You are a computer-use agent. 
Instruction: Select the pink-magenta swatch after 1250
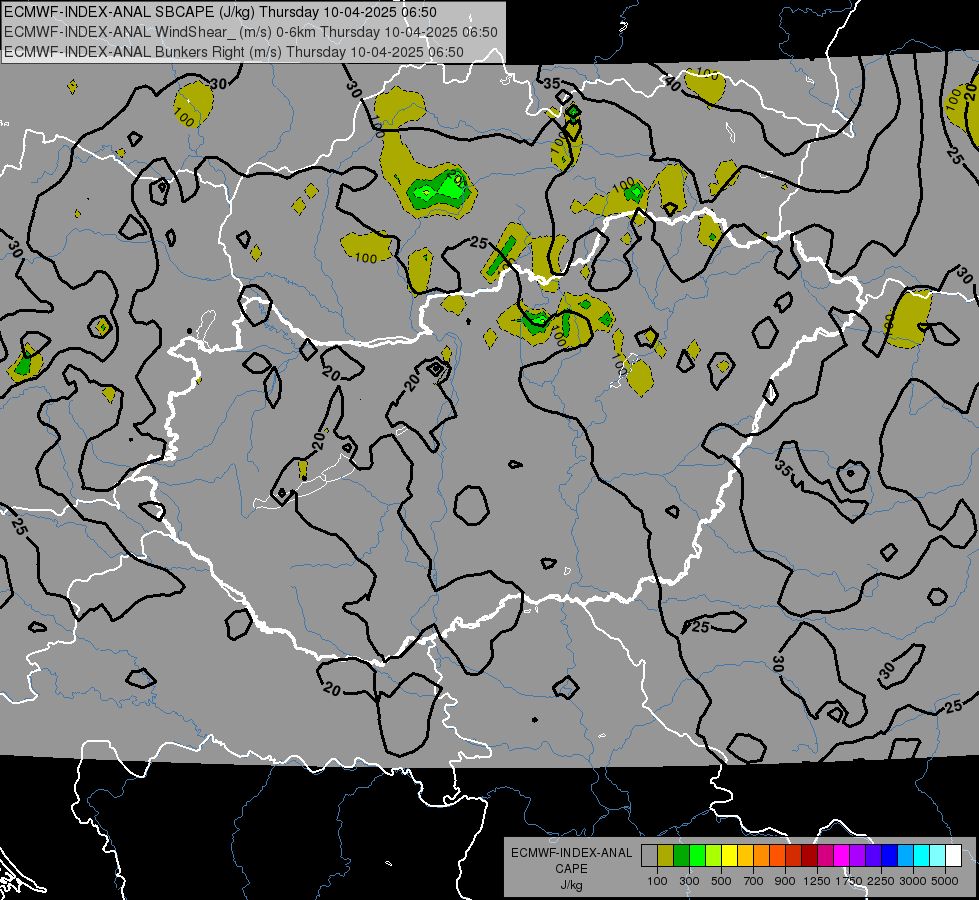coord(825,856)
